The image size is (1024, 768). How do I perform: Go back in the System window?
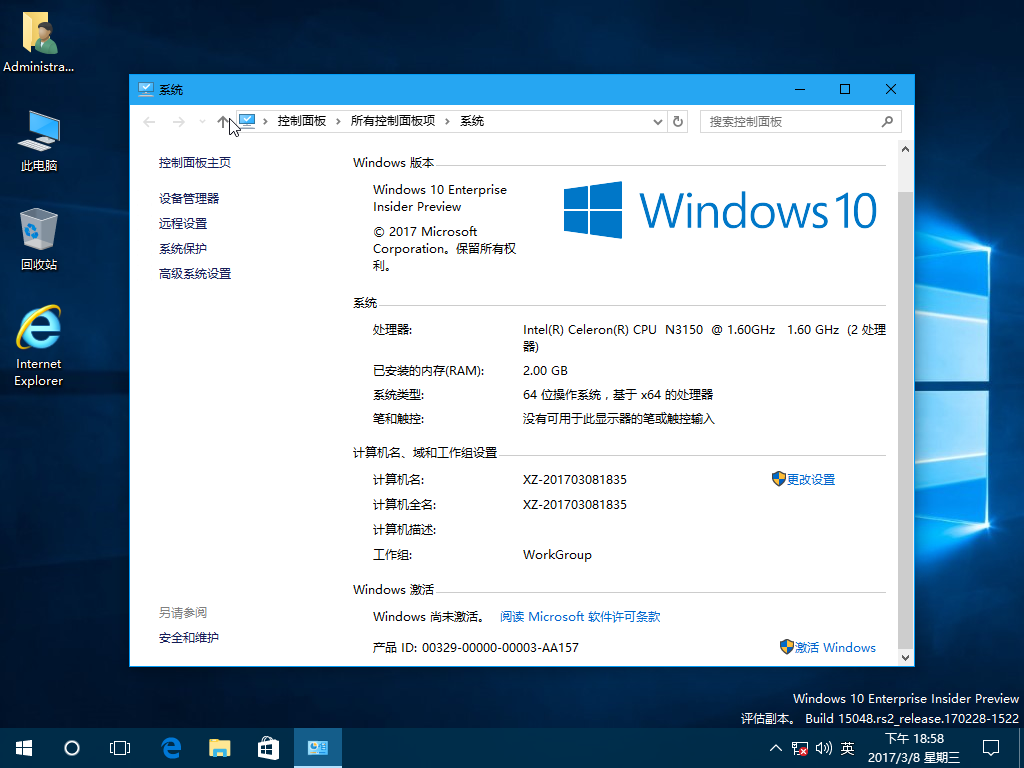click(x=149, y=121)
